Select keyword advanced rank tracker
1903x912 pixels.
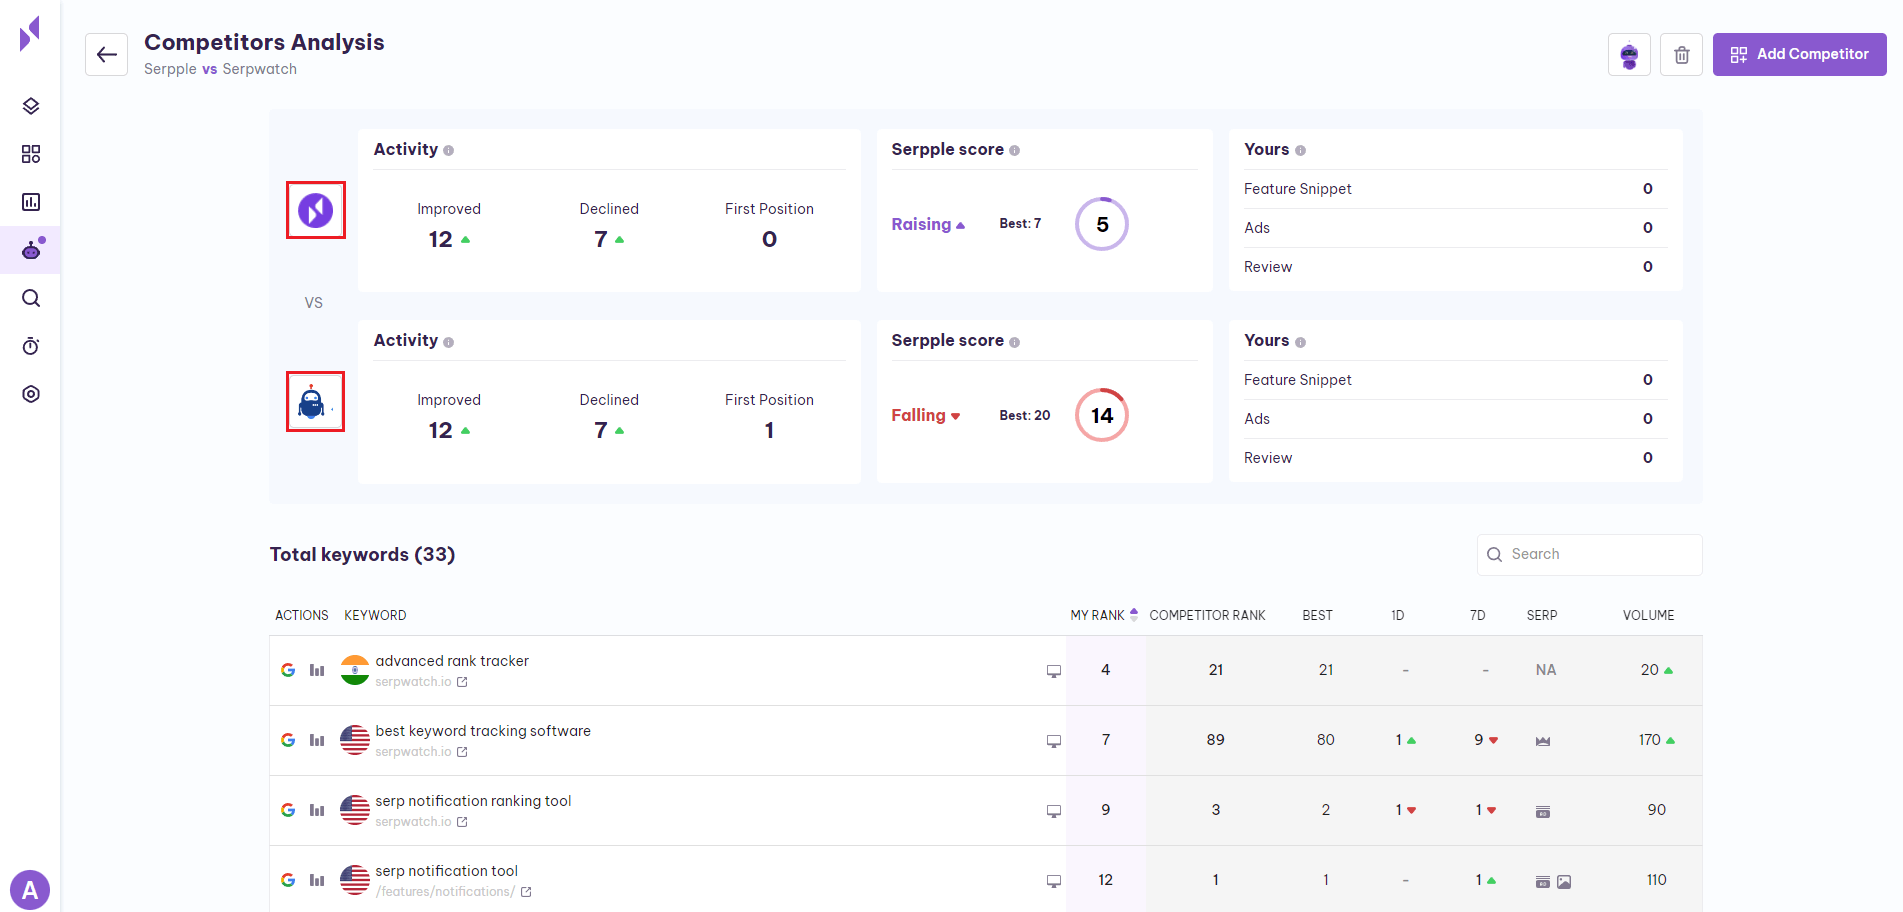452,661
